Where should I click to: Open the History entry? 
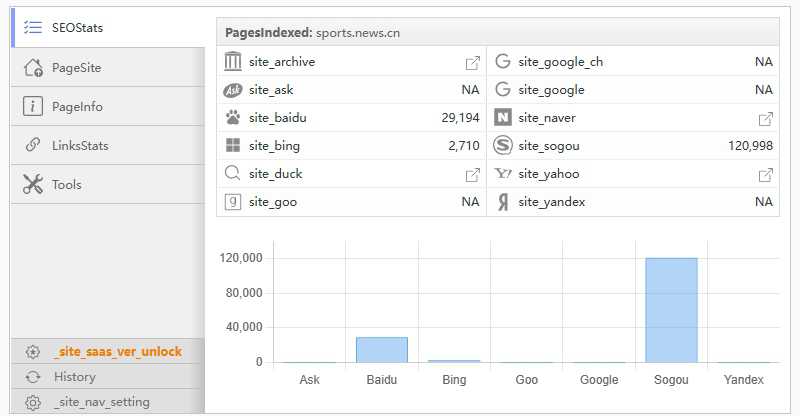point(108,377)
